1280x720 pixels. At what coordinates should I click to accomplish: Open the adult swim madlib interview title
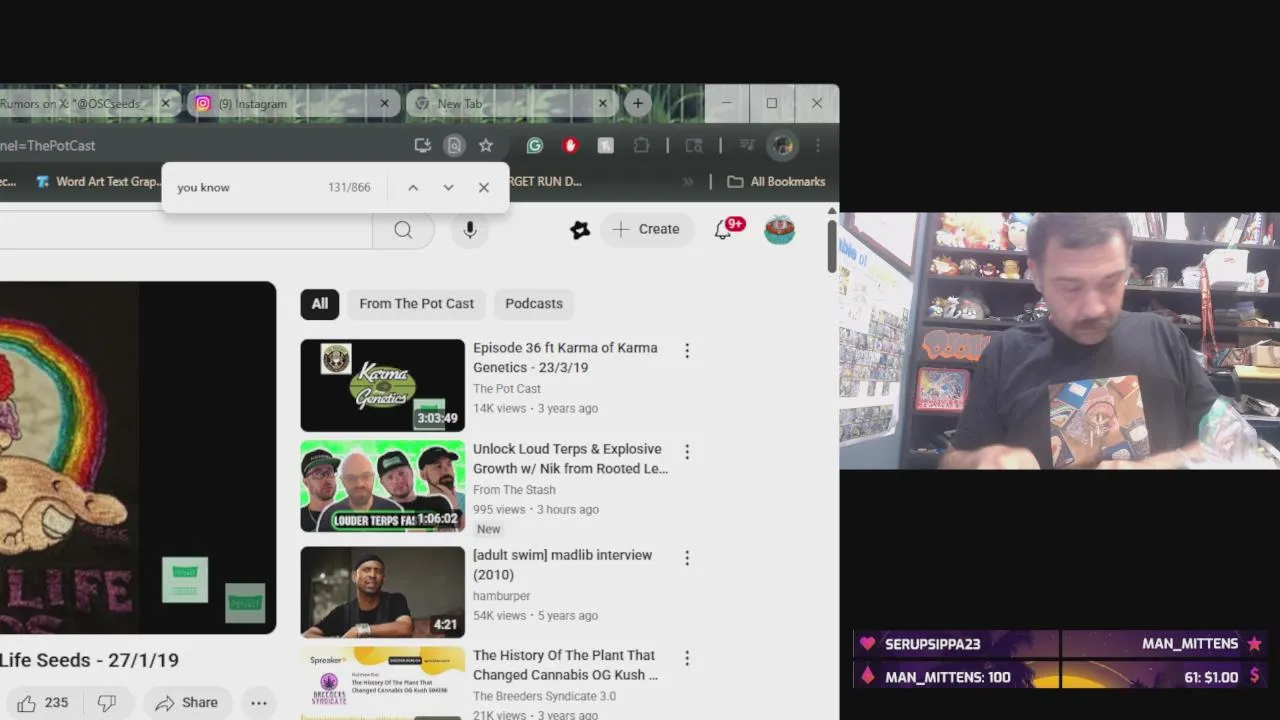[x=562, y=565]
